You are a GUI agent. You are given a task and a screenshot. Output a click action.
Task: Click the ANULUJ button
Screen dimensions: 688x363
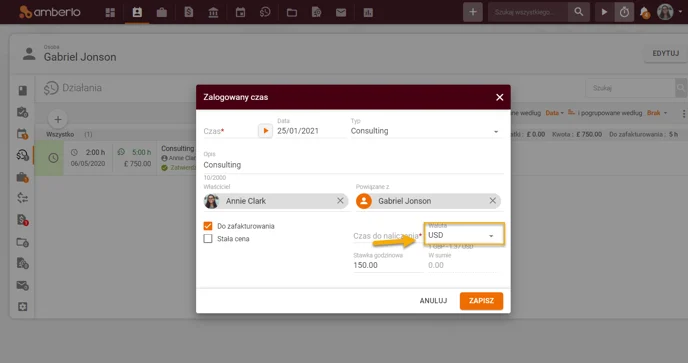pos(433,301)
